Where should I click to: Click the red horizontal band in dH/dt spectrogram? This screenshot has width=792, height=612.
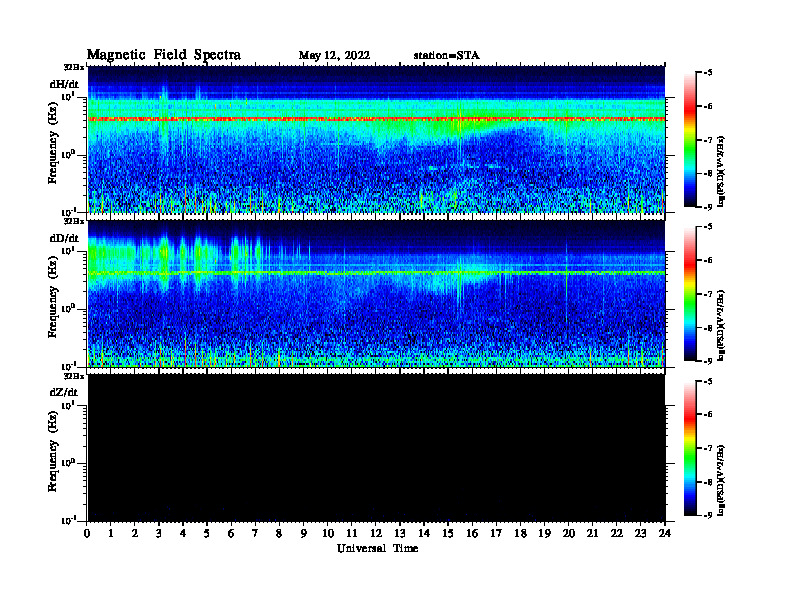point(376,119)
